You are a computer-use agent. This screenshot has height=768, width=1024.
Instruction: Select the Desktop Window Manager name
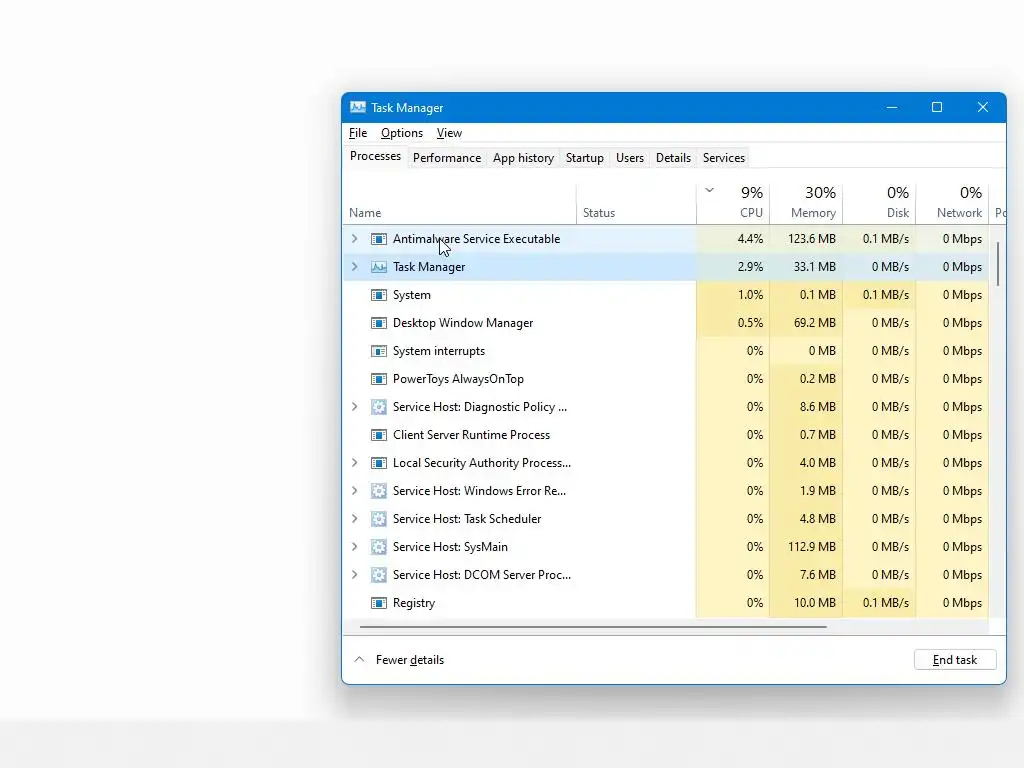pyautogui.click(x=463, y=323)
